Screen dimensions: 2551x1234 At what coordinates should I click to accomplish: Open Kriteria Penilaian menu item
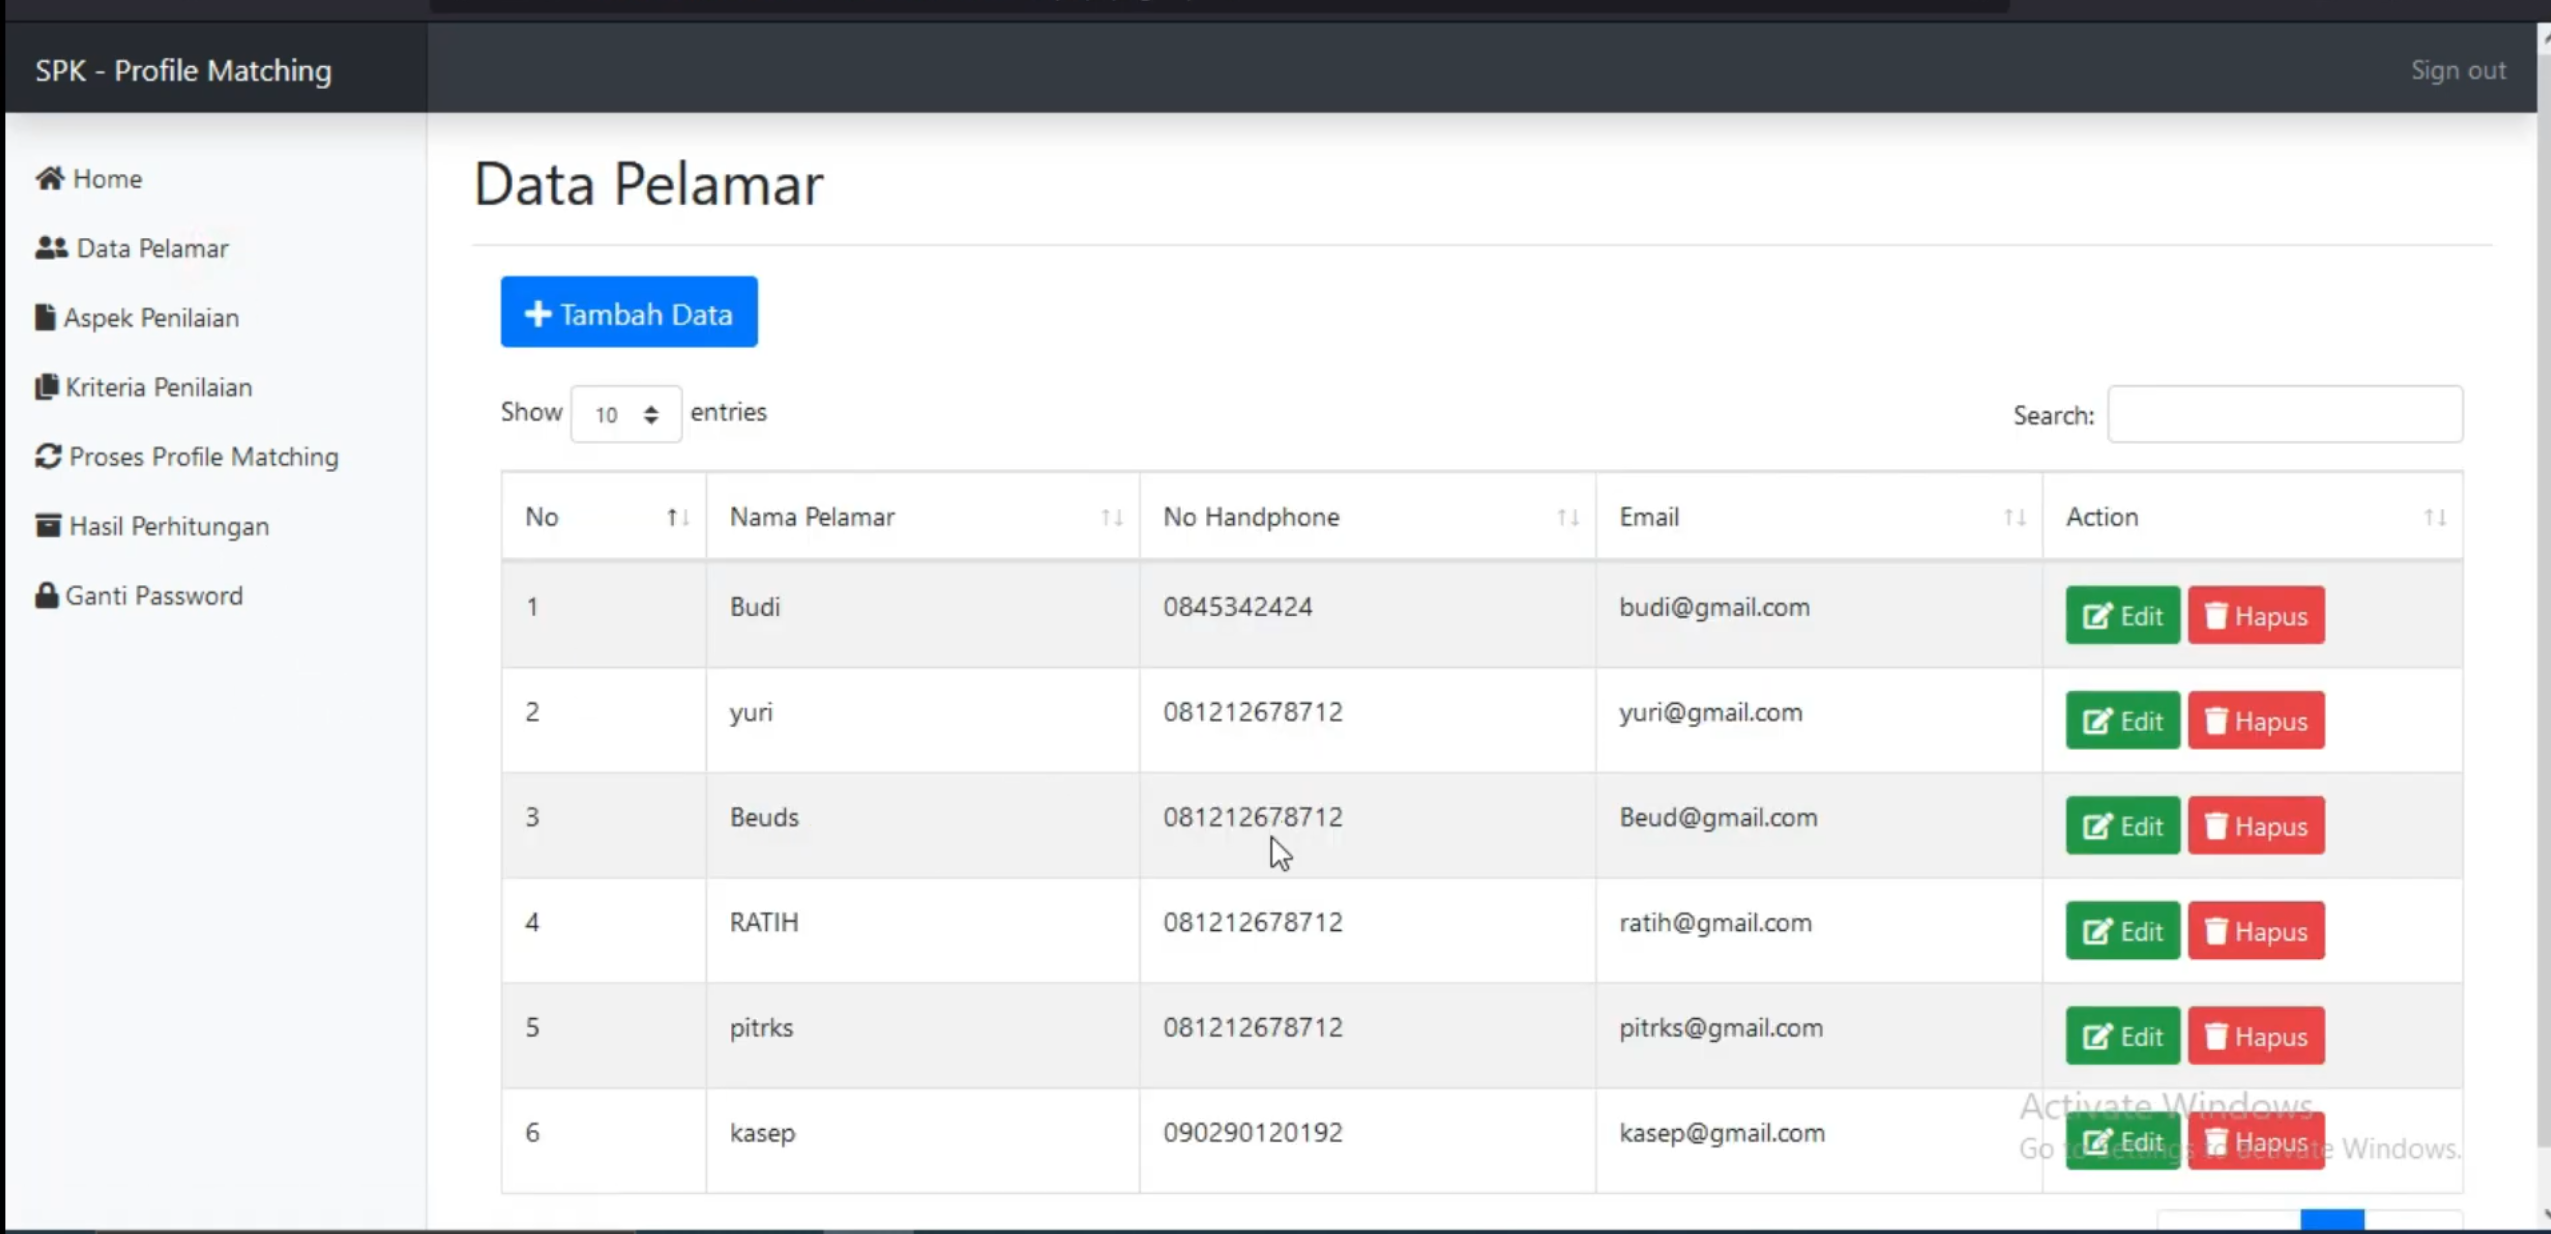144,387
